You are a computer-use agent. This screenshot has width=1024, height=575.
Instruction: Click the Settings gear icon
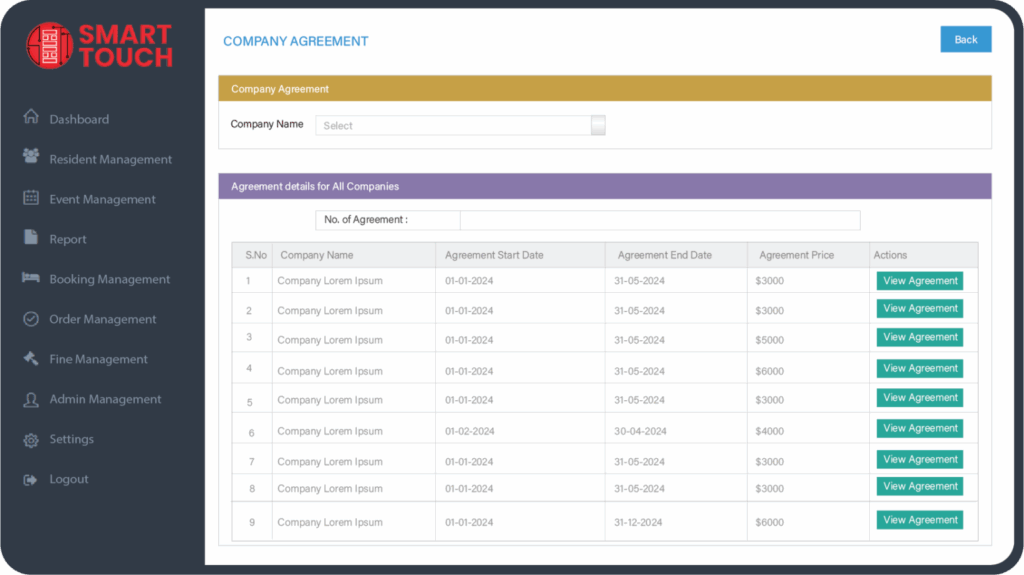(31, 440)
